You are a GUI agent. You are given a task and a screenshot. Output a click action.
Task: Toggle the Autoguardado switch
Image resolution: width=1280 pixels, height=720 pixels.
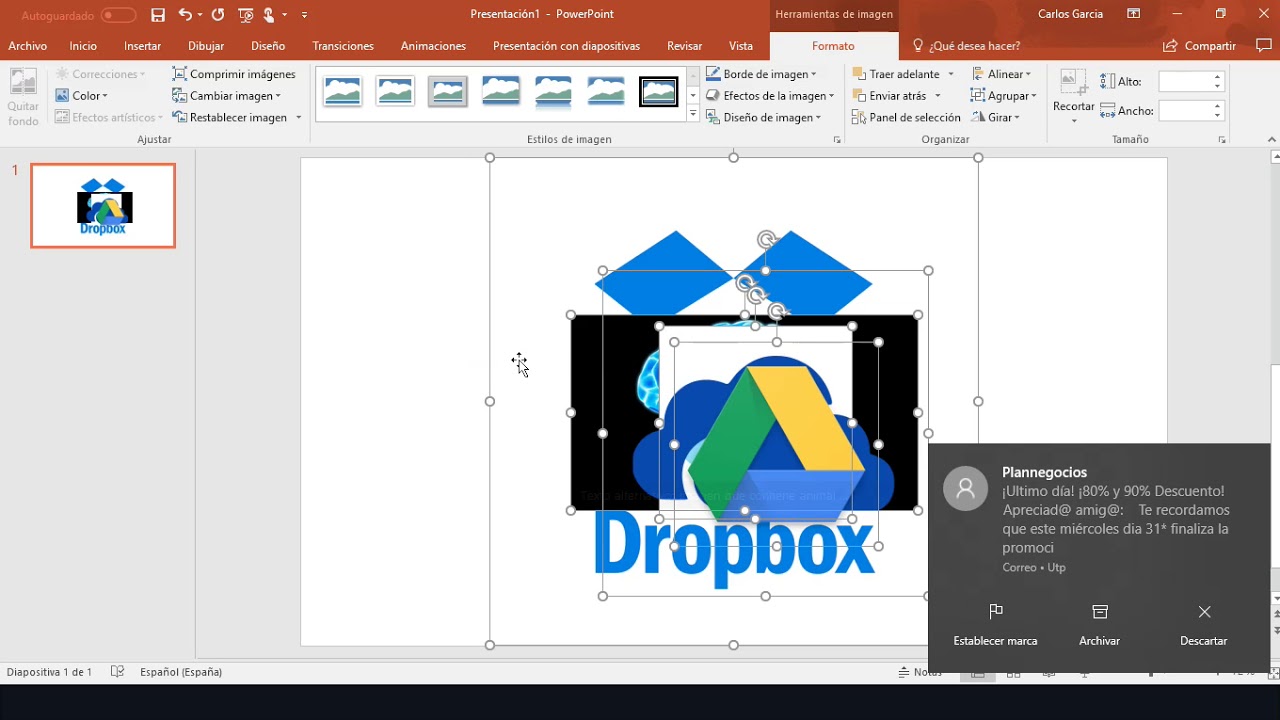tap(118, 15)
